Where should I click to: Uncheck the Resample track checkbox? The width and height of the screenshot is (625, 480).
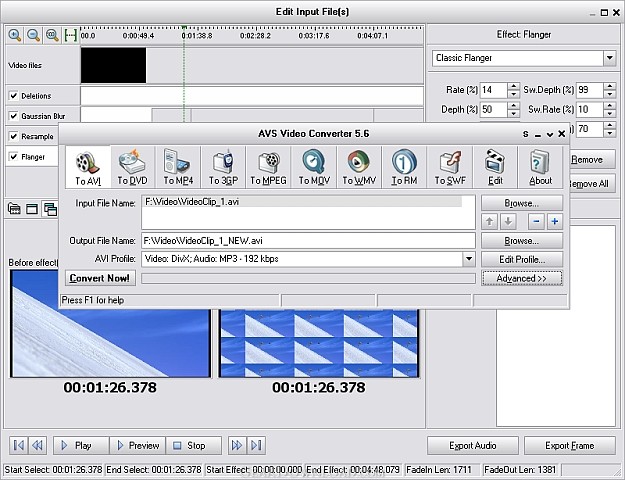[x=14, y=136]
